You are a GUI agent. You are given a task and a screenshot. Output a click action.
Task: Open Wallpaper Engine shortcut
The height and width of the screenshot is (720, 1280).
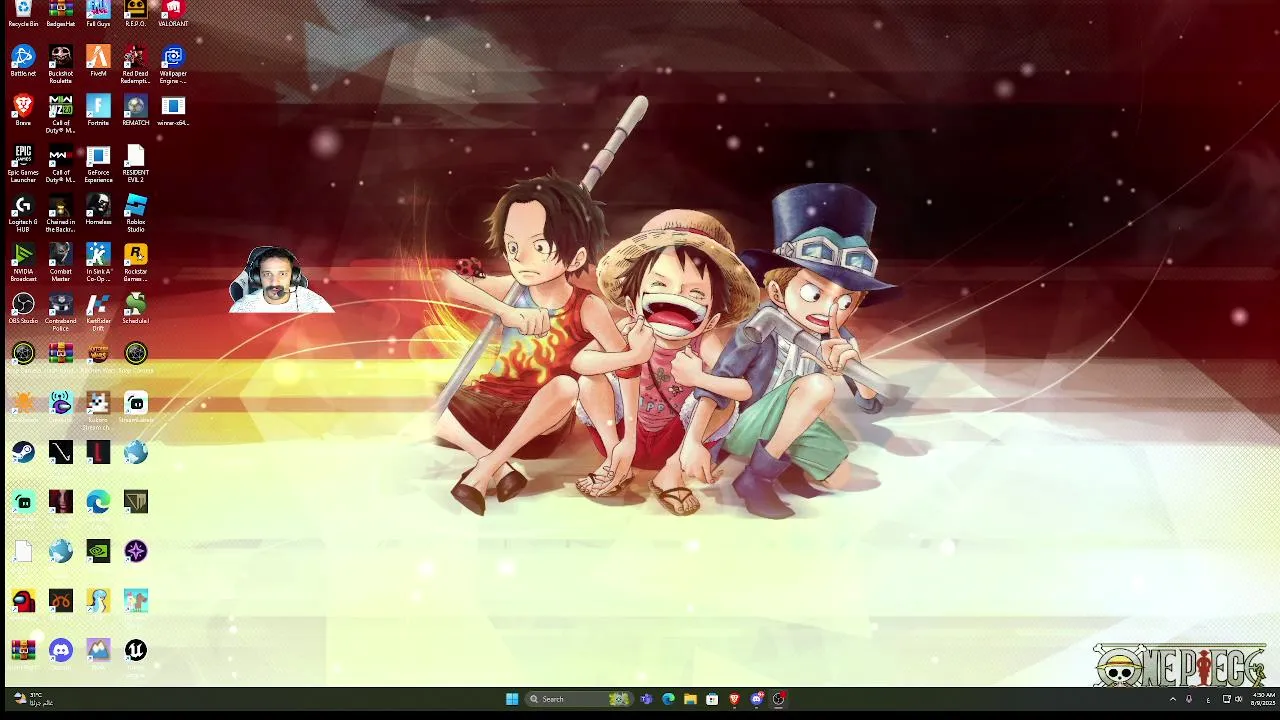[x=173, y=64]
